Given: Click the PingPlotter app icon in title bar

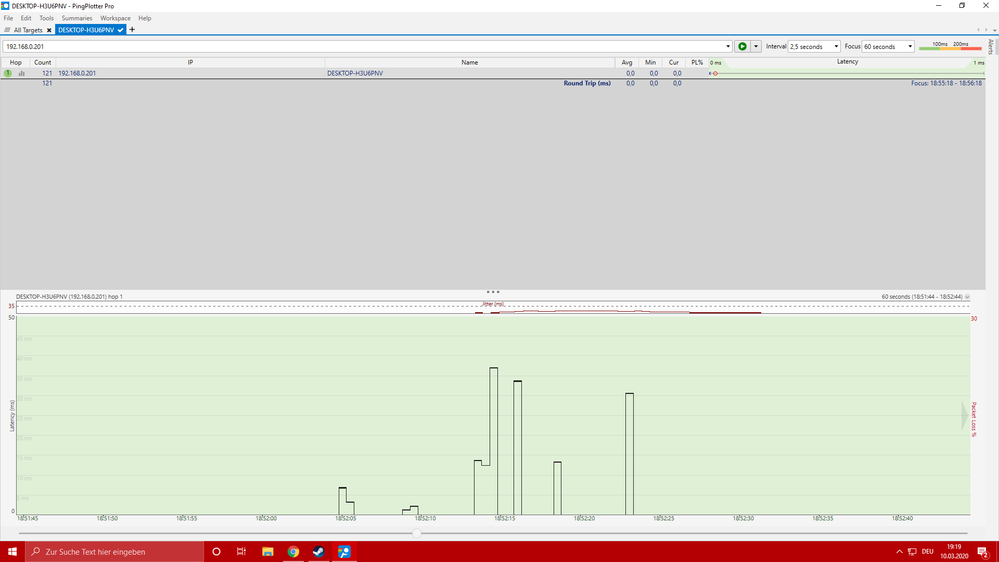Looking at the screenshot, I should (x=5, y=6).
